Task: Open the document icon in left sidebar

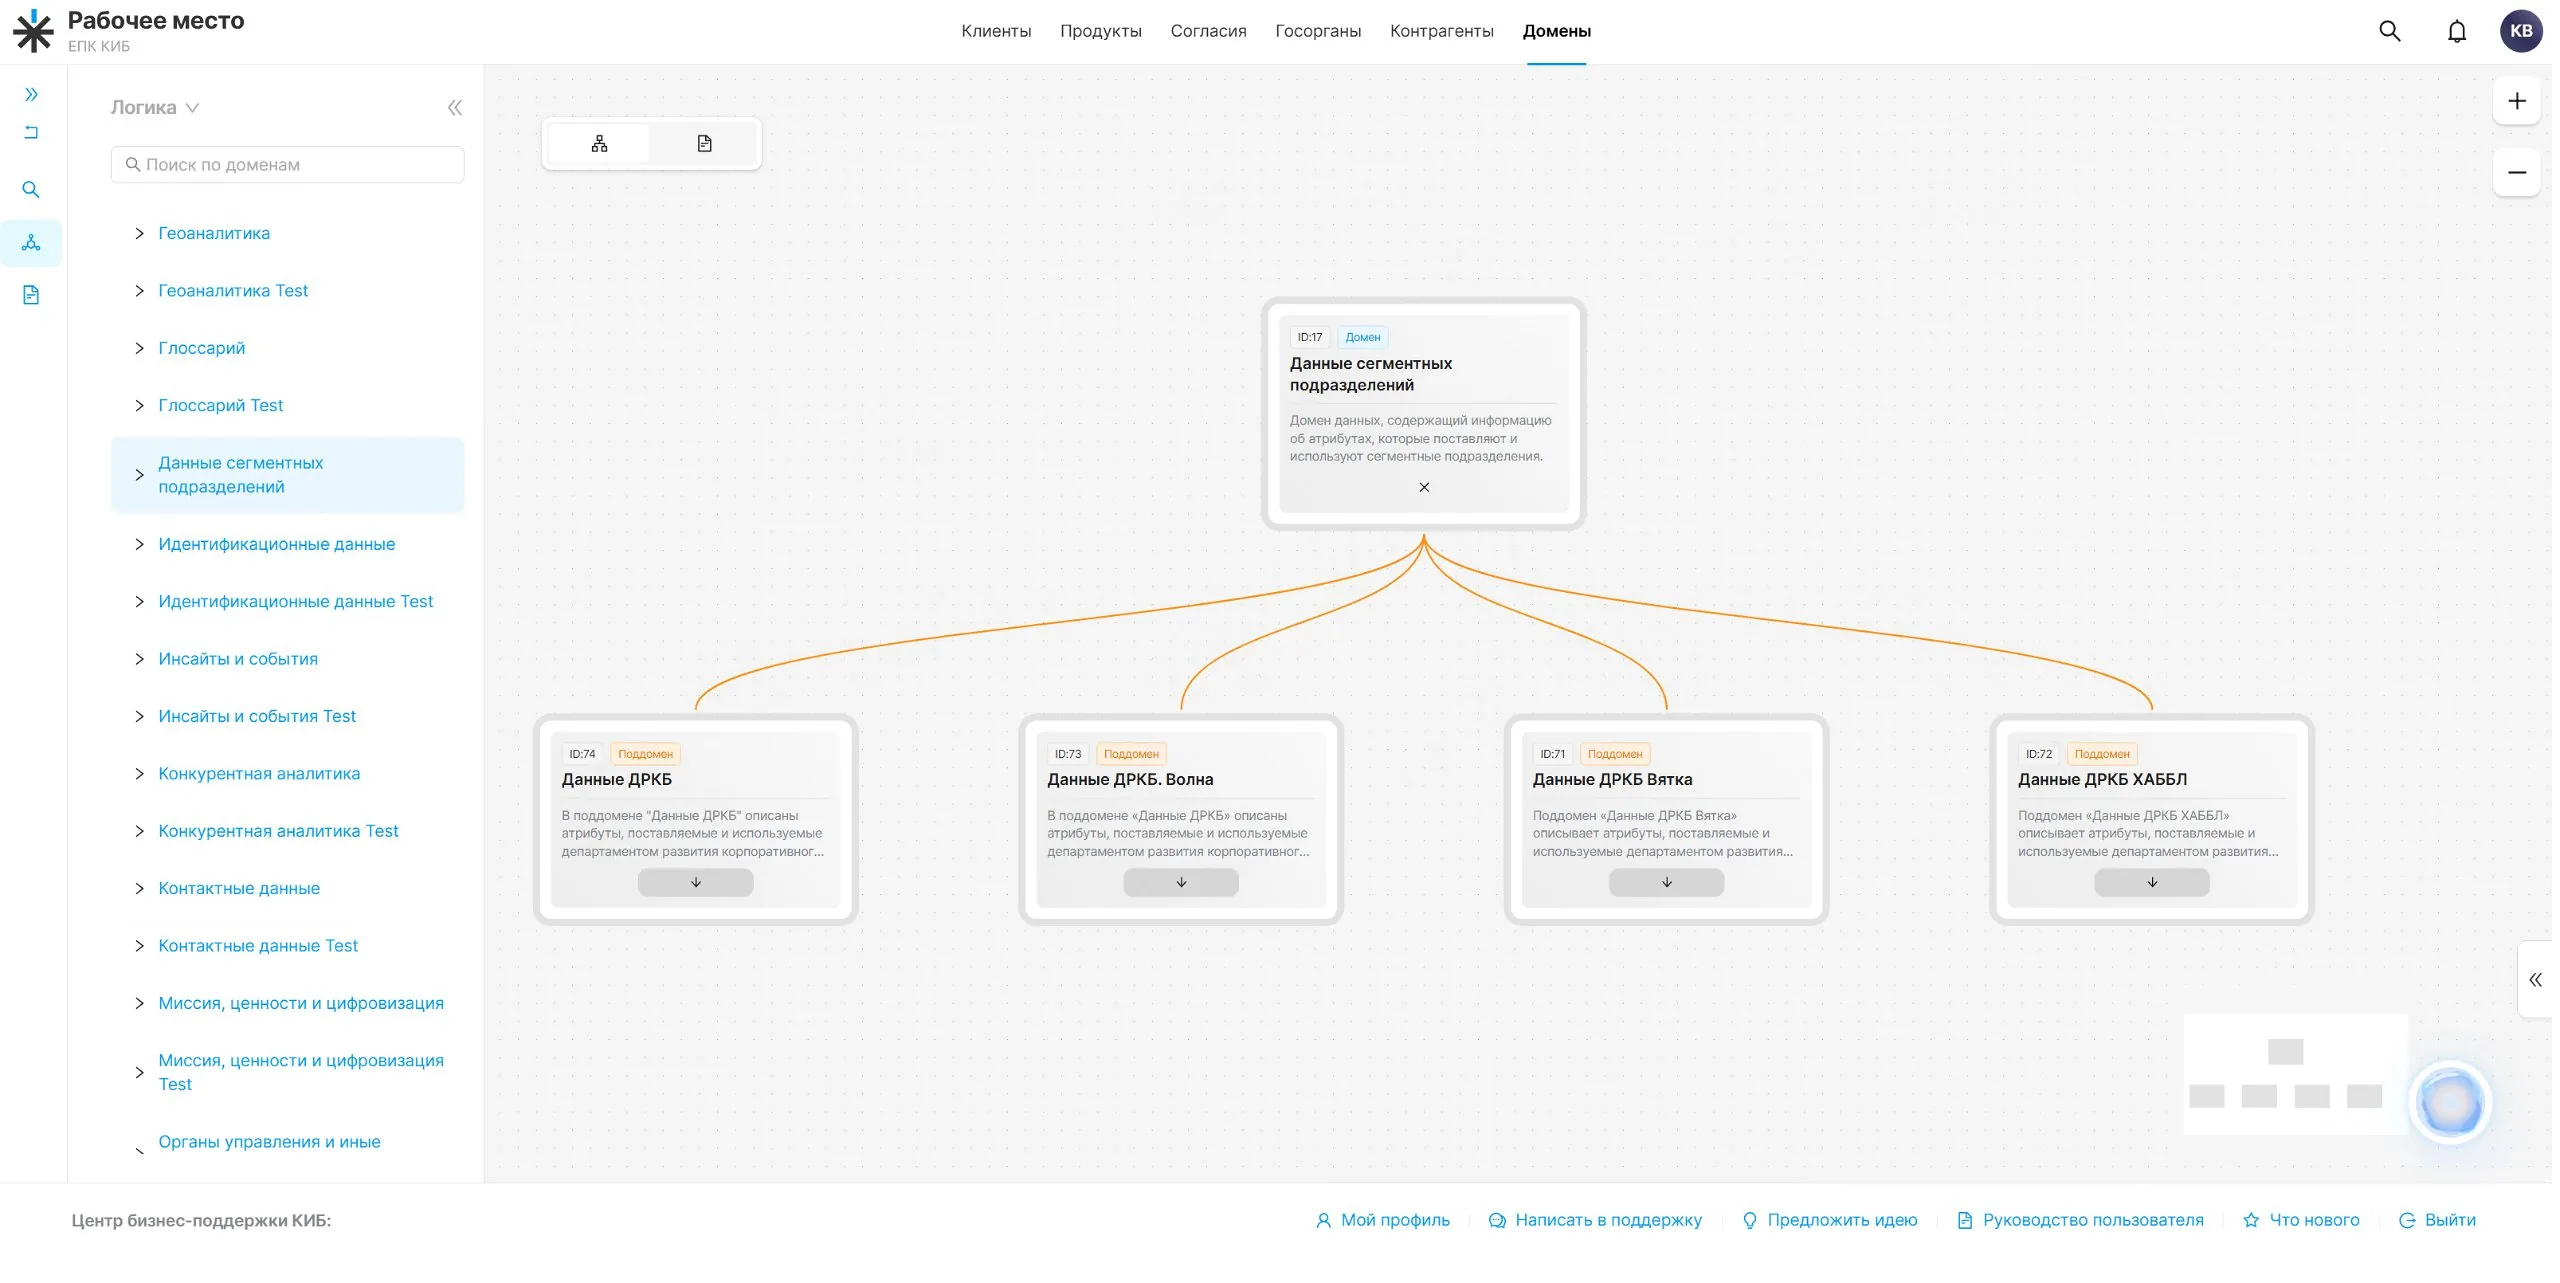Action: coord(31,295)
